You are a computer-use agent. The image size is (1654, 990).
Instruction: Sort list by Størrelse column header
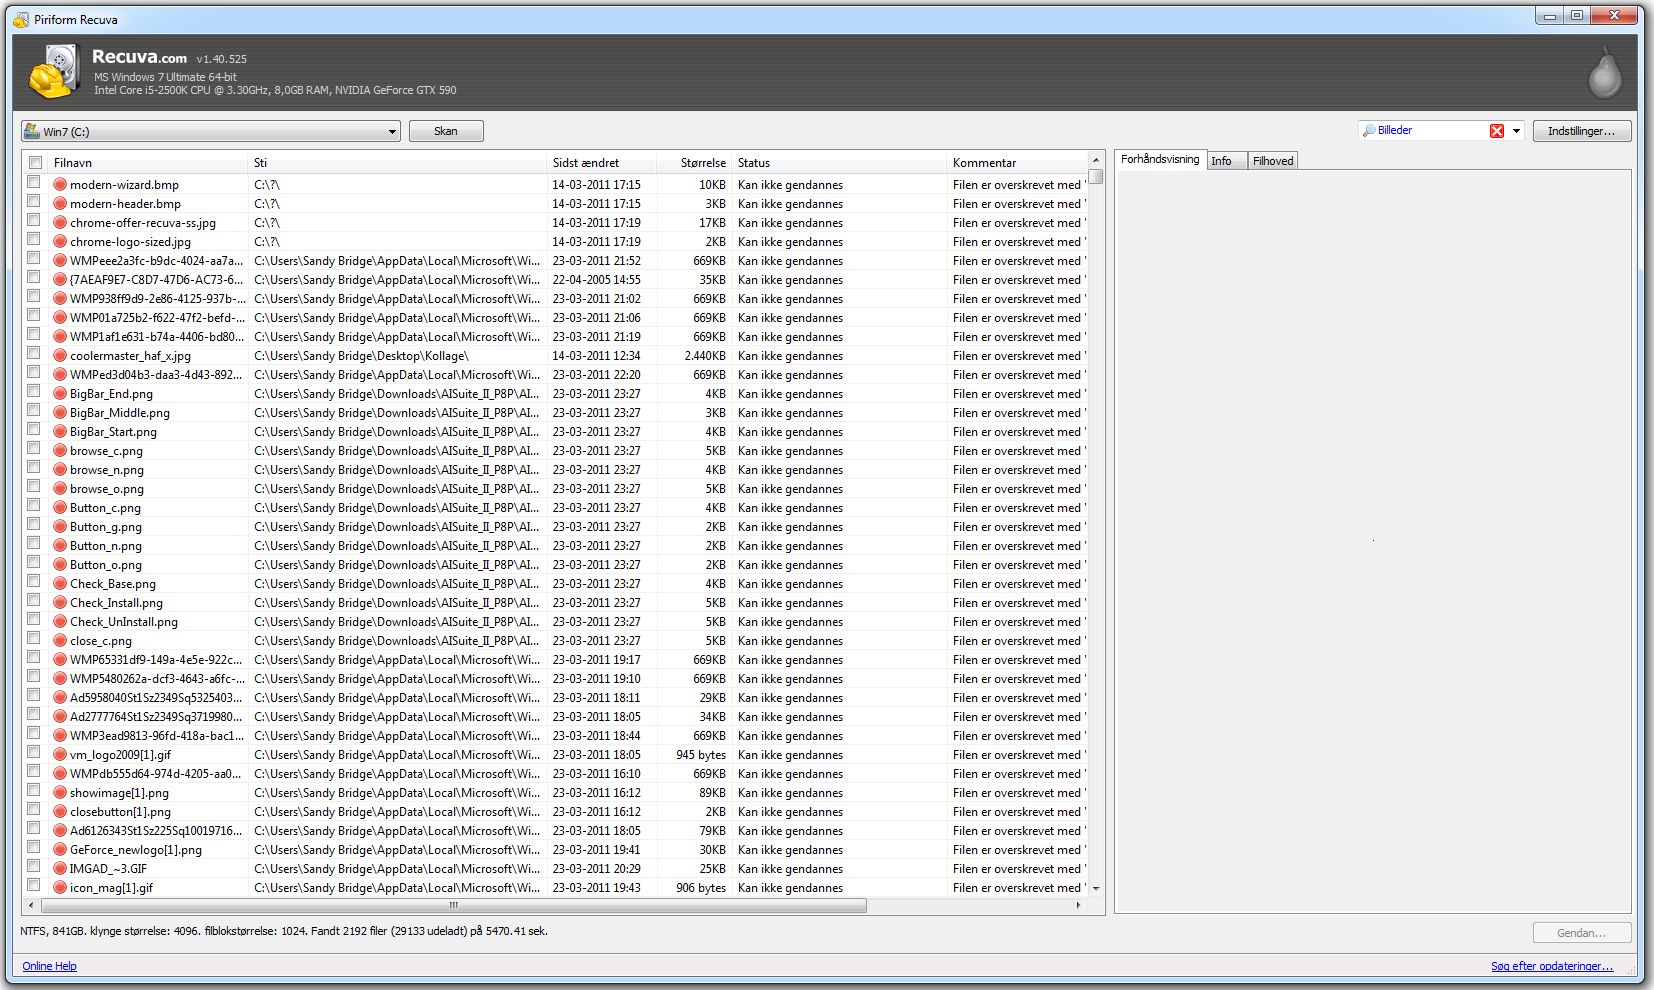point(702,163)
